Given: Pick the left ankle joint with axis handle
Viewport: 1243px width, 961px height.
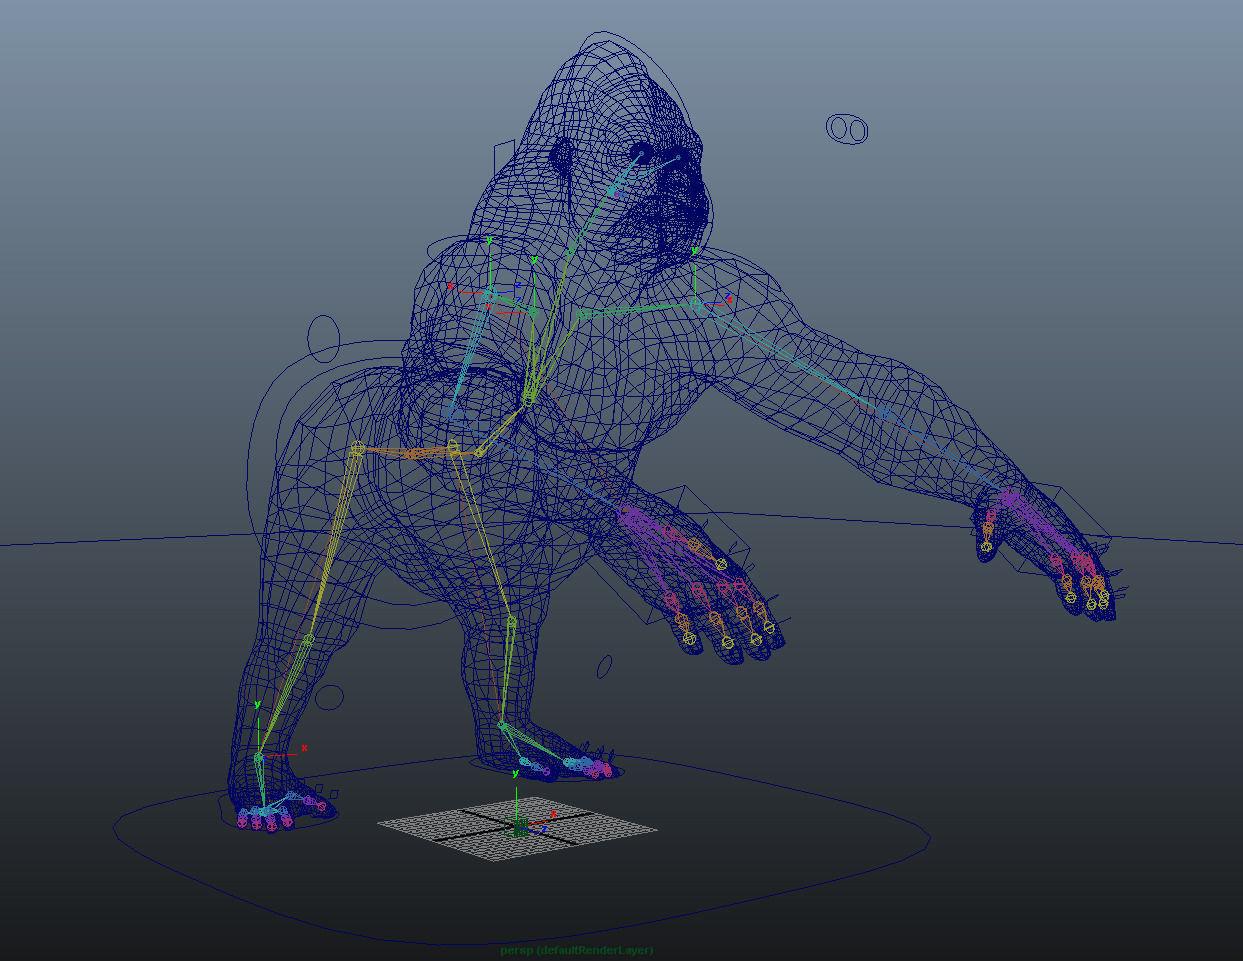Looking at the screenshot, I should point(259,757).
